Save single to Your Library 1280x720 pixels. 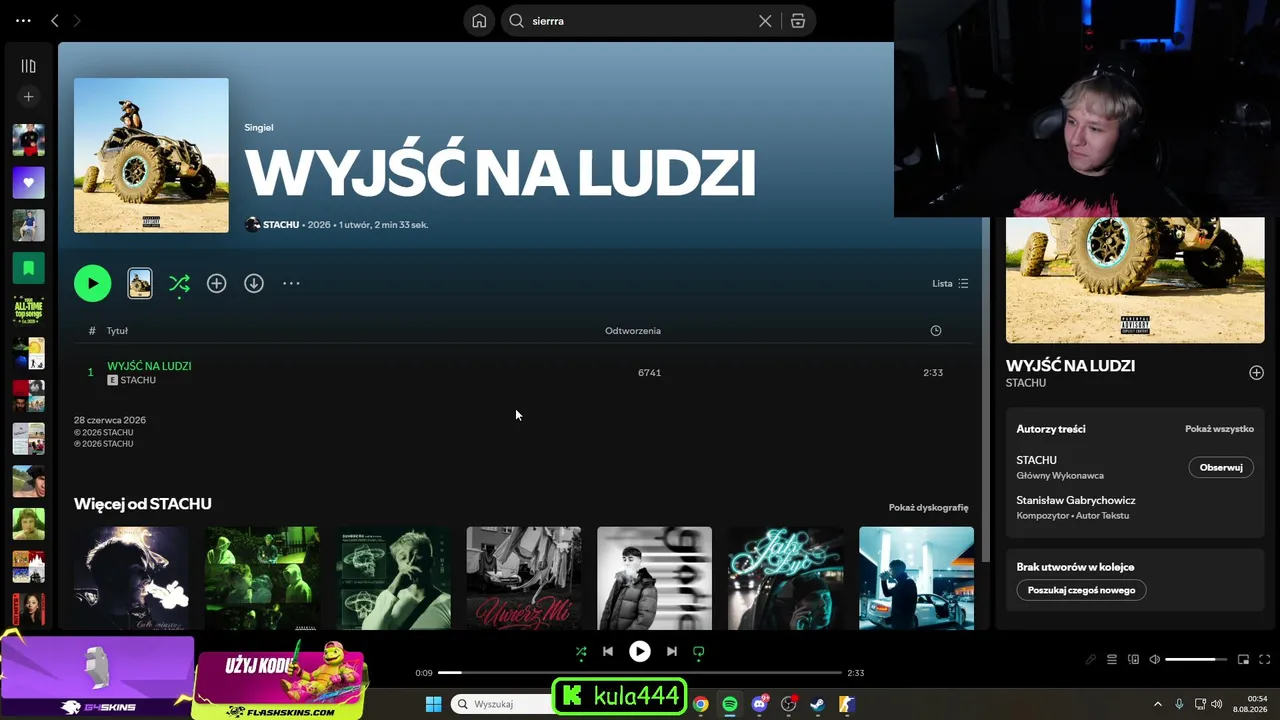(x=217, y=284)
